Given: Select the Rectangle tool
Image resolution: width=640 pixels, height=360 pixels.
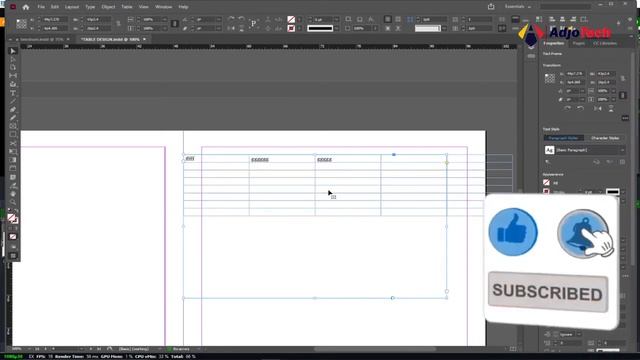Looking at the screenshot, I should (x=13, y=134).
